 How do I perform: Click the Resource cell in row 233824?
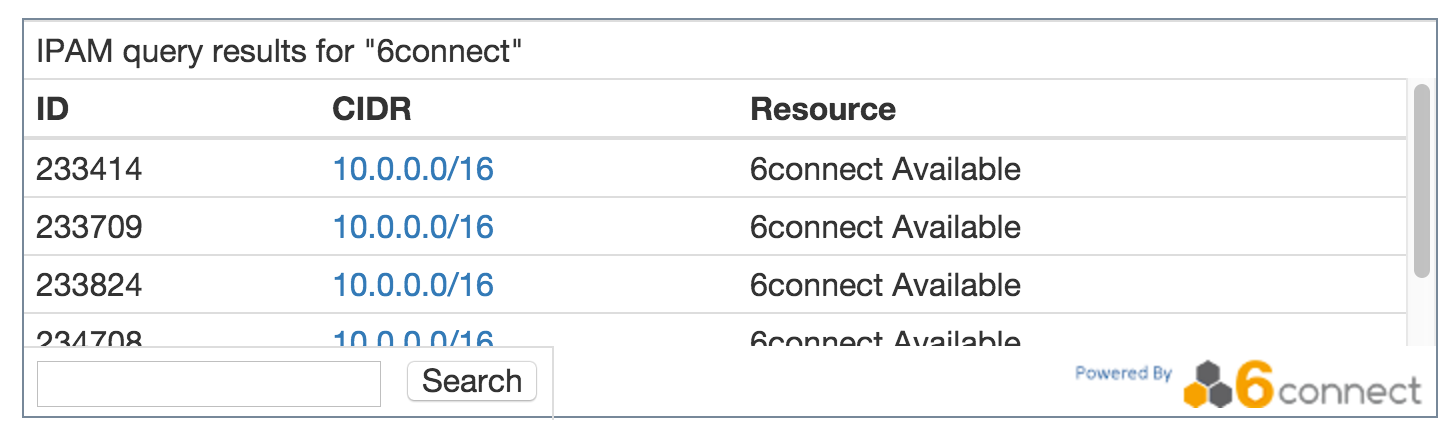[x=884, y=285]
